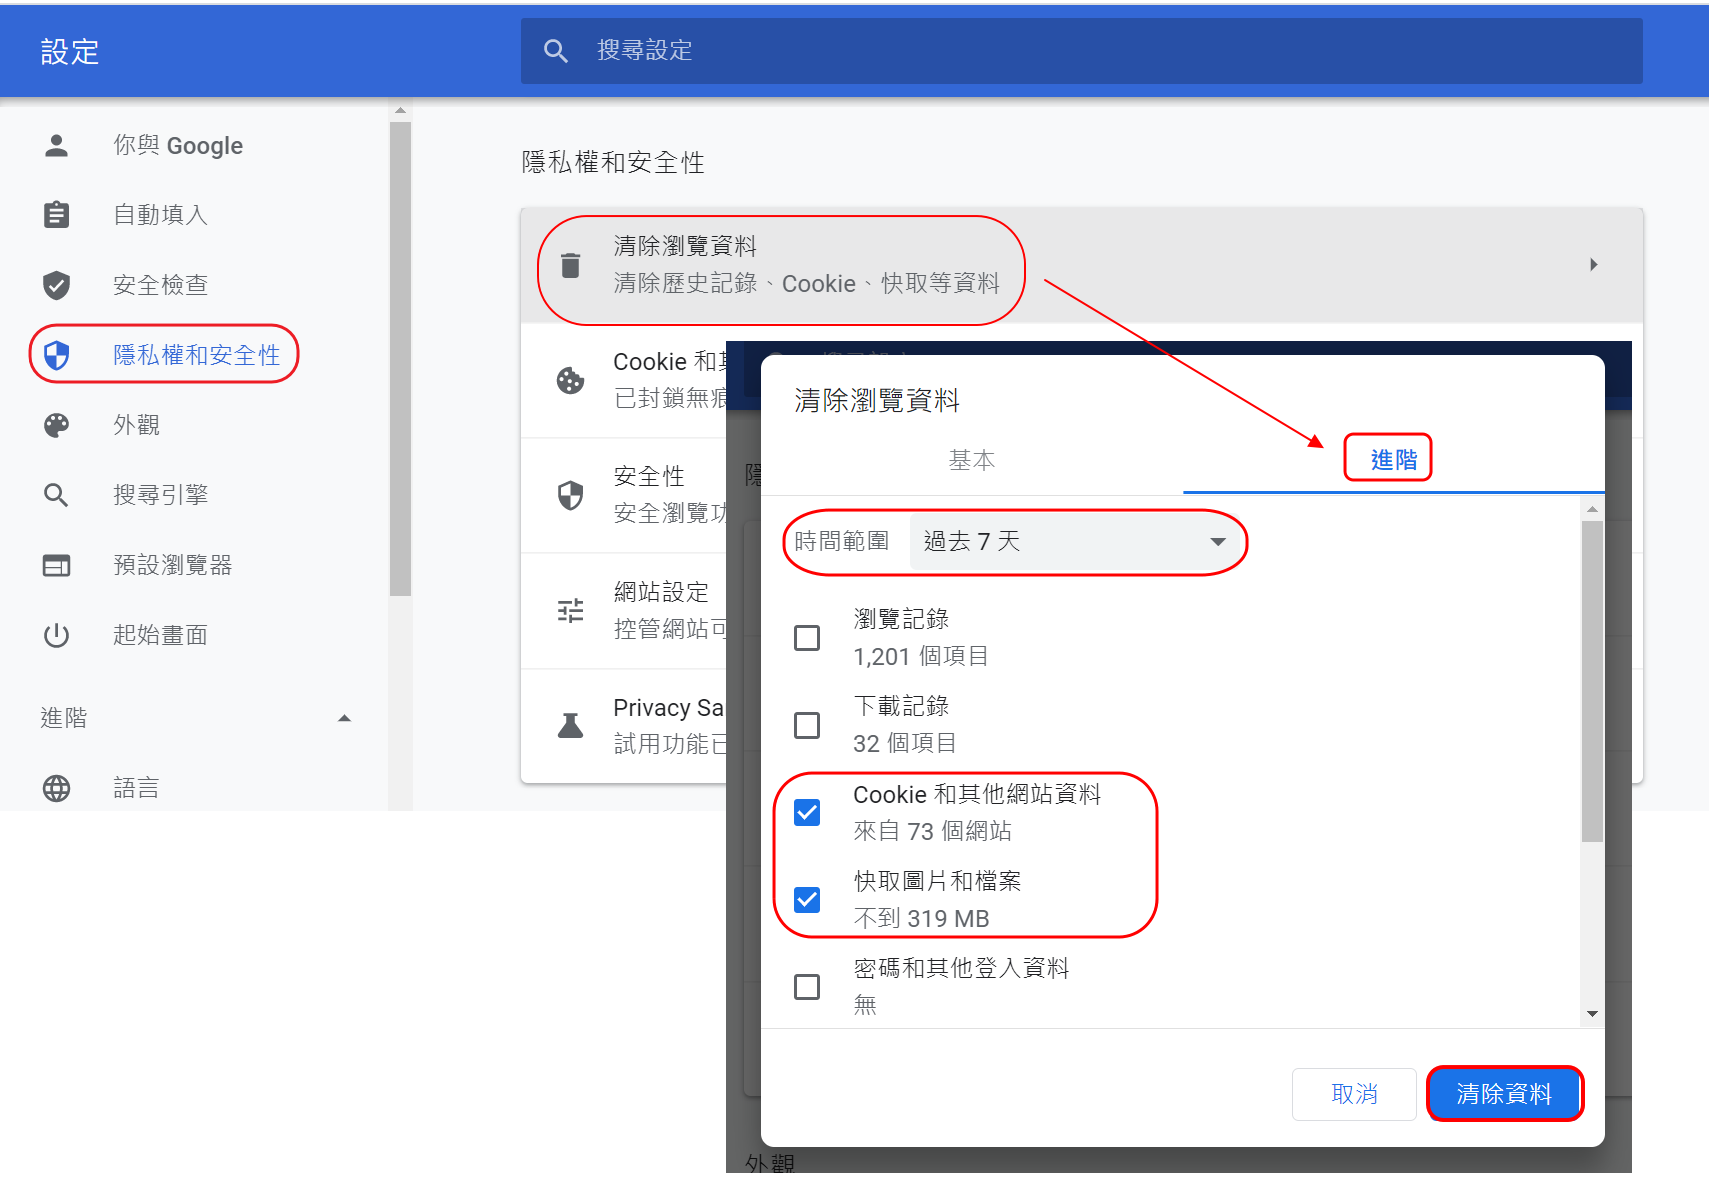Select the 你與 Google person icon
The image size is (1709, 1200).
click(x=56, y=145)
